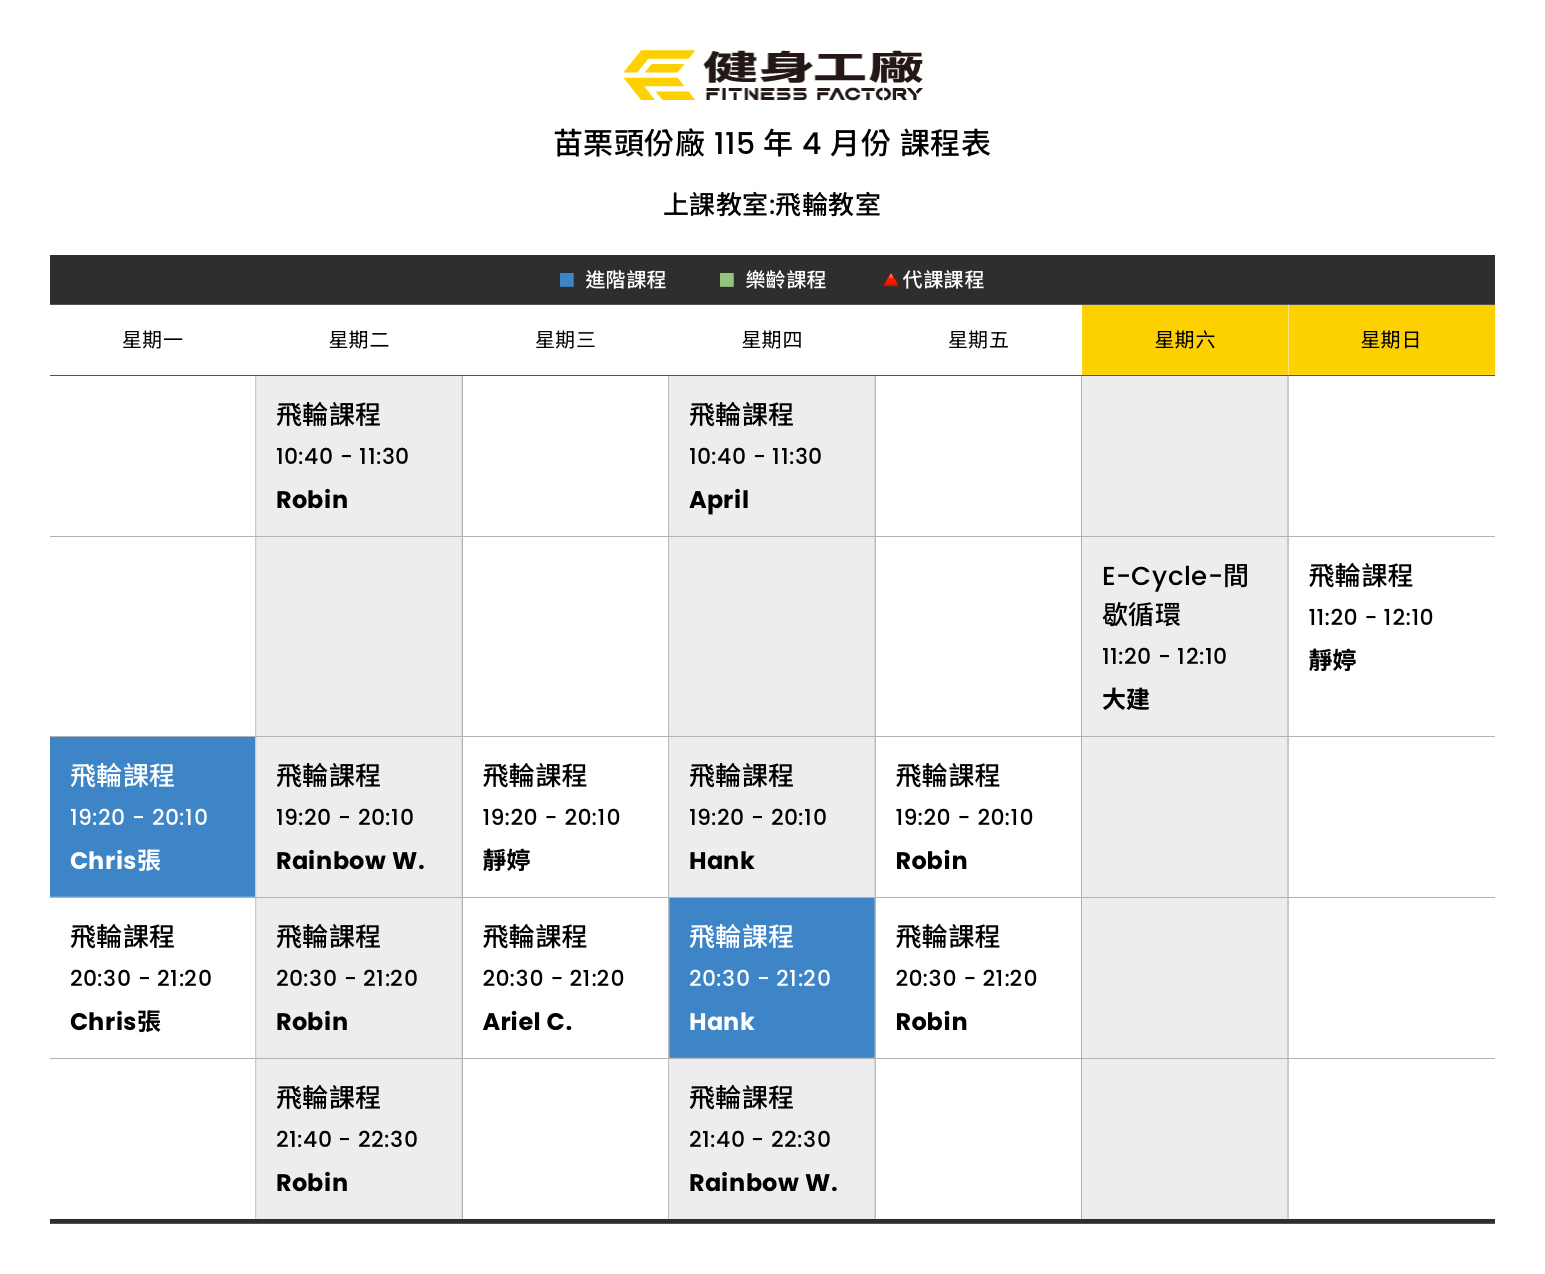
Task: Select the 星期一 column header
Action: pyautogui.click(x=152, y=340)
